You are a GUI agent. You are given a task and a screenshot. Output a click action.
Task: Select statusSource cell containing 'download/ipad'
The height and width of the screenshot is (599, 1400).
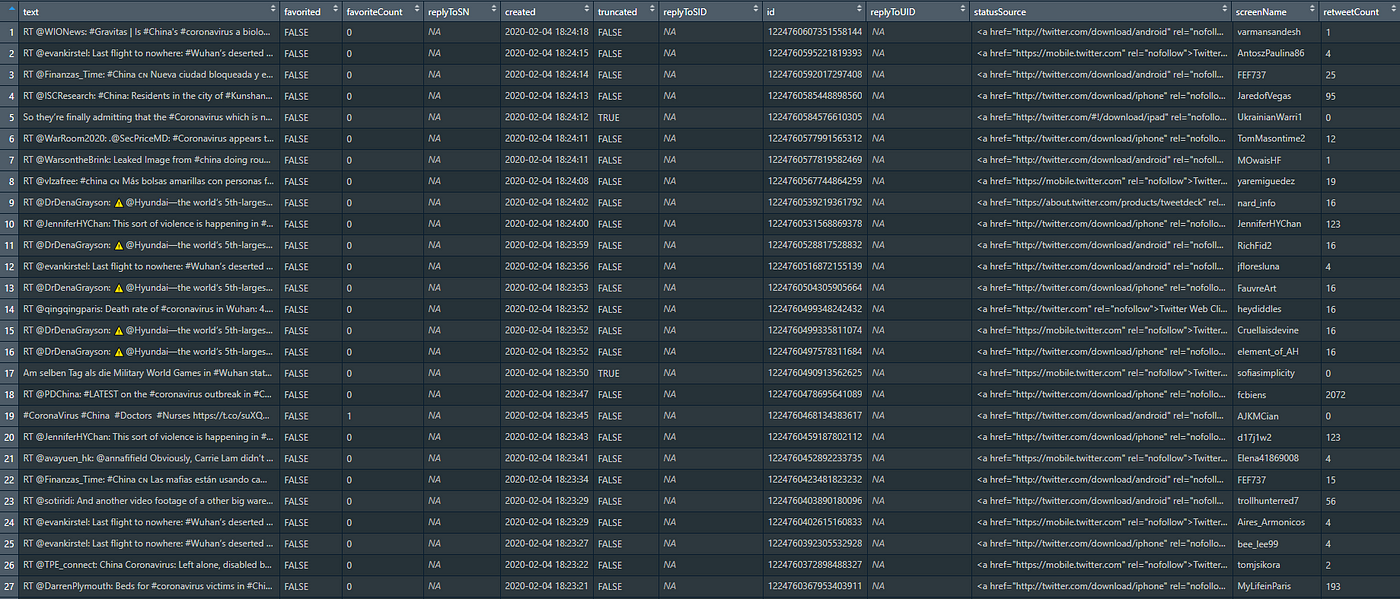click(x=1101, y=117)
